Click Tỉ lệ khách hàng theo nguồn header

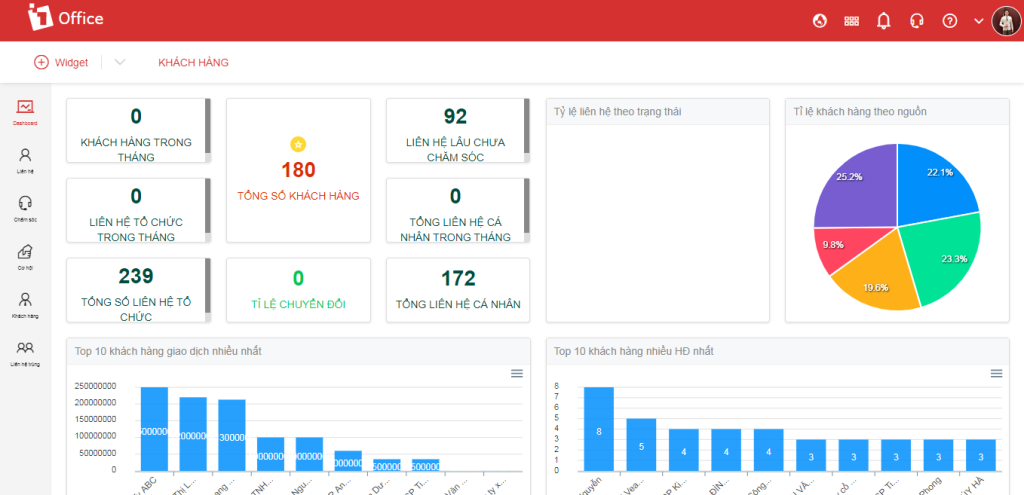(x=897, y=112)
